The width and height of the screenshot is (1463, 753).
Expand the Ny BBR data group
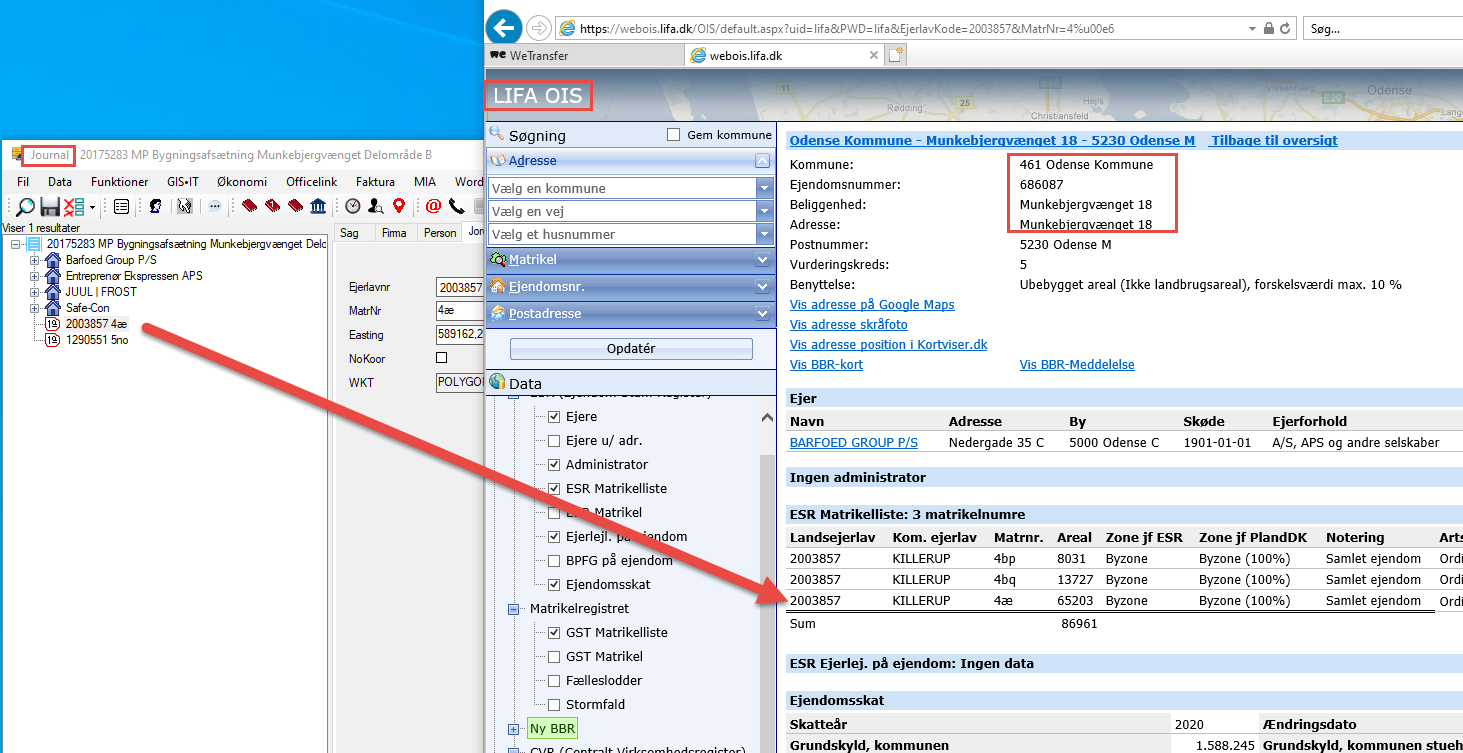514,729
